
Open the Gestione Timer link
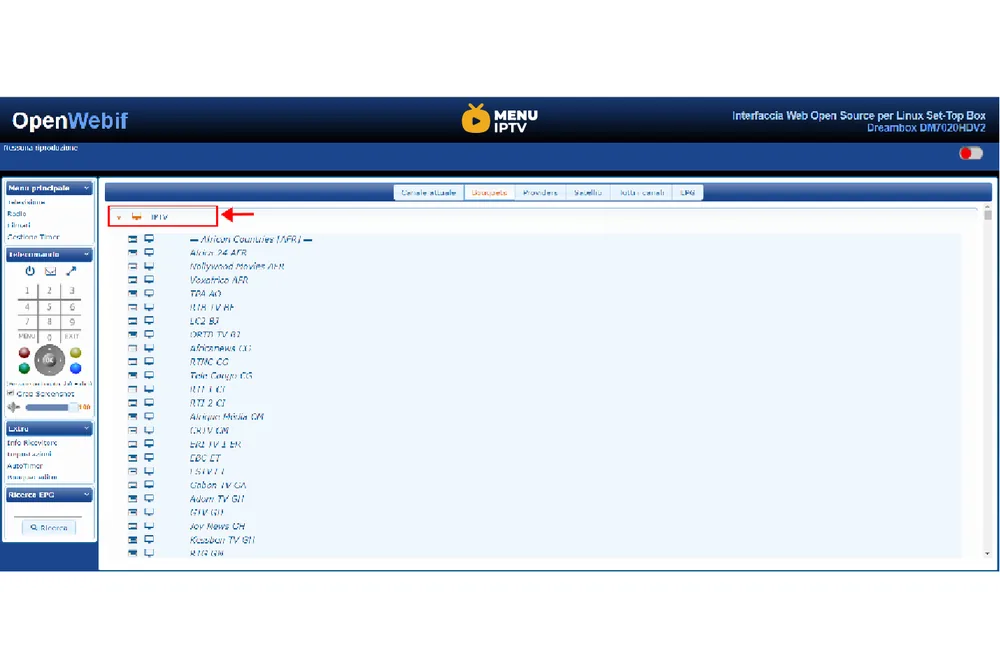click(33, 237)
